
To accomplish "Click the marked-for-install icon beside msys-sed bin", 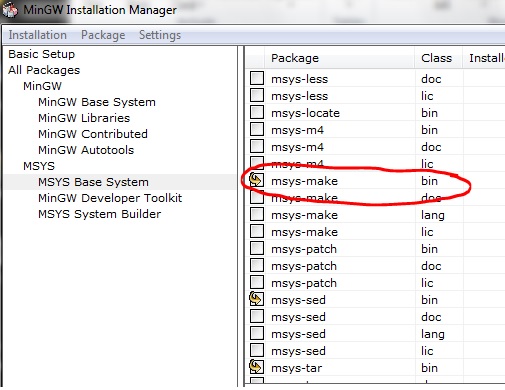I will click(x=257, y=299).
